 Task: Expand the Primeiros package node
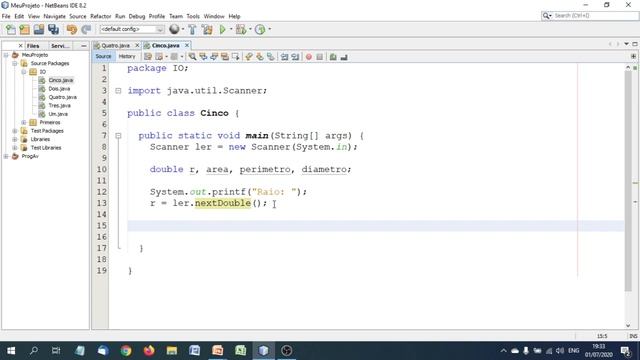[x=24, y=122]
